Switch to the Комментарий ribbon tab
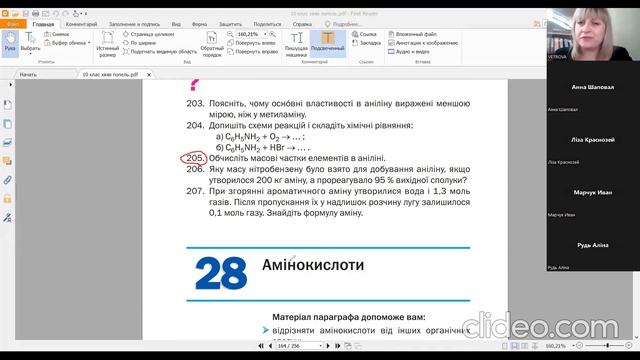Image resolution: width=640 pixels, height=360 pixels. click(x=81, y=24)
